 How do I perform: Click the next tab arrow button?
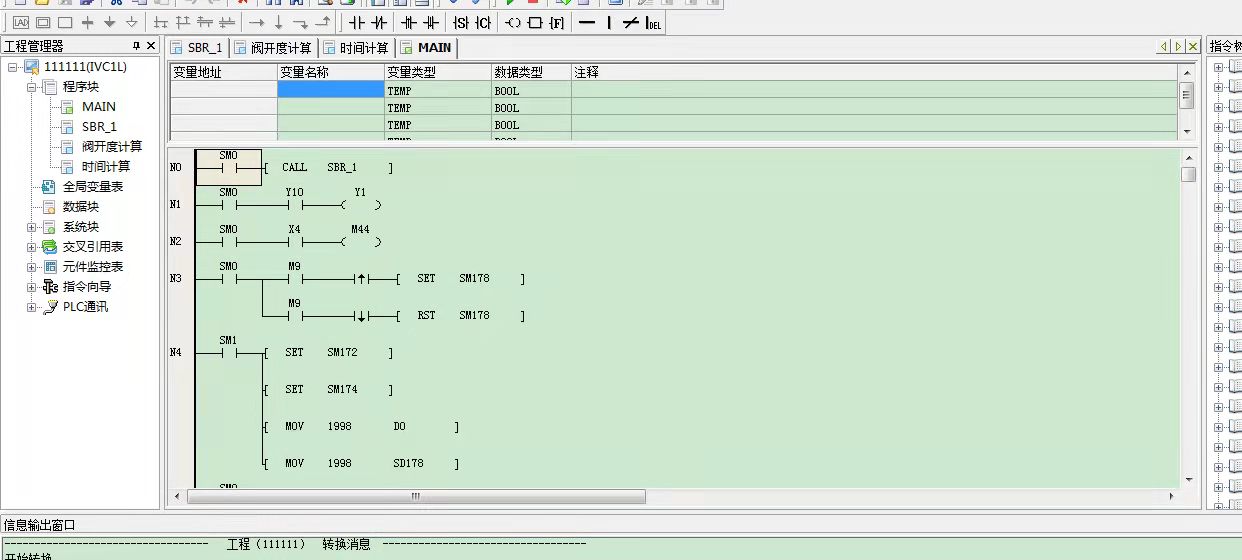coord(1179,47)
